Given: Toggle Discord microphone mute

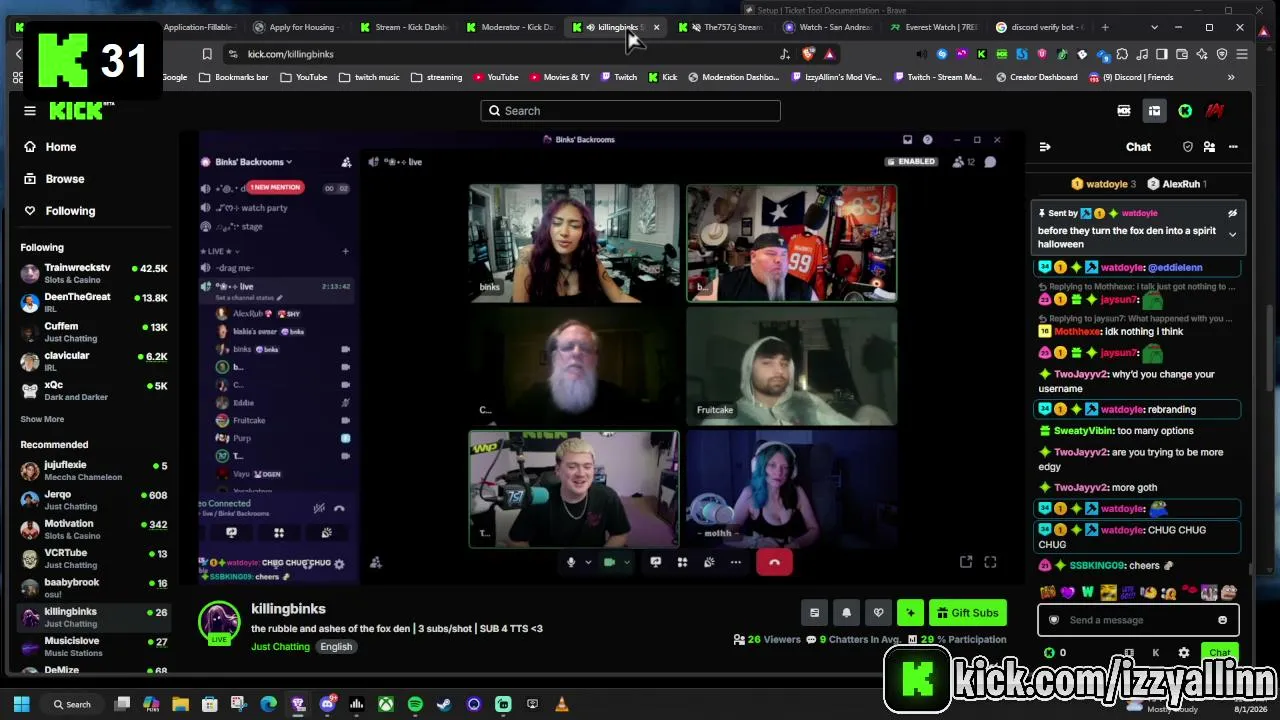Looking at the screenshot, I should (571, 562).
